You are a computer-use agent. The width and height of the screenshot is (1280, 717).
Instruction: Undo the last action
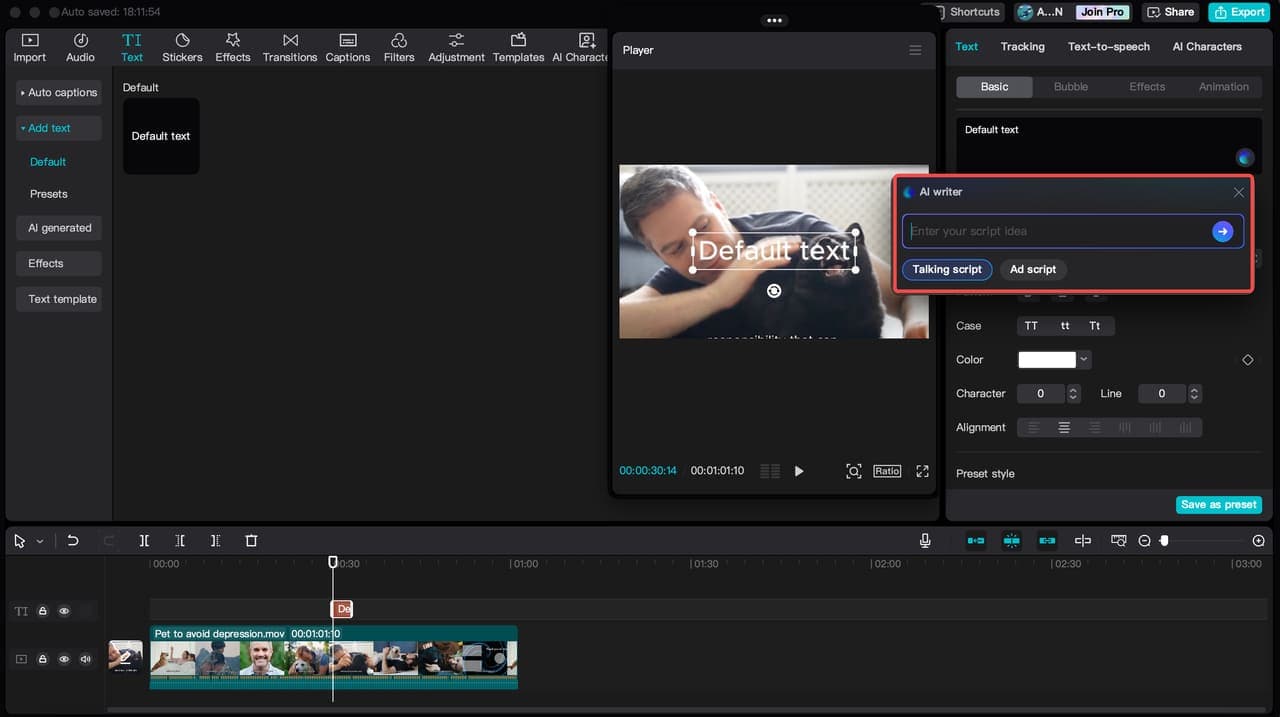tap(73, 540)
